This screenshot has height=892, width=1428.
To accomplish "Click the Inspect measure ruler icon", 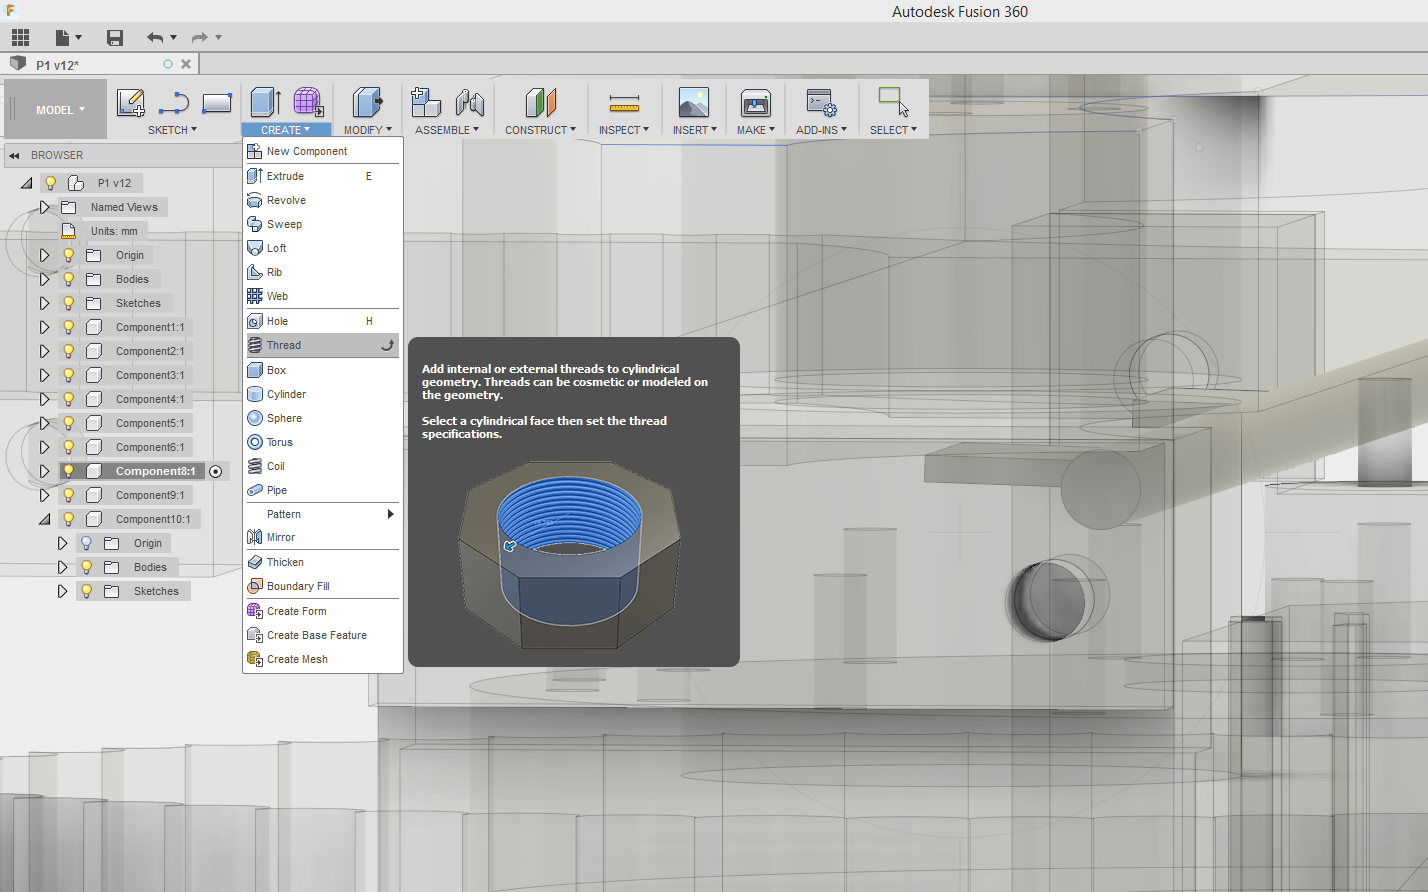I will (x=624, y=103).
